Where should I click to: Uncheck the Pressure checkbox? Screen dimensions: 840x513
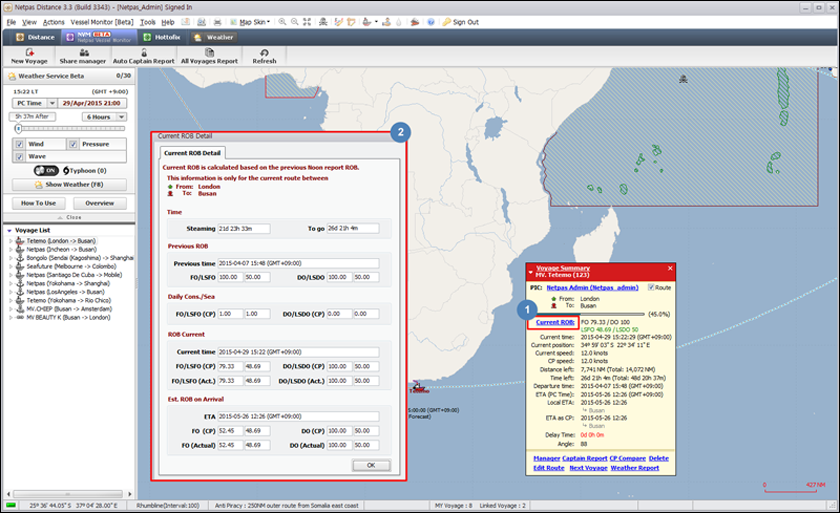pyautogui.click(x=73, y=144)
